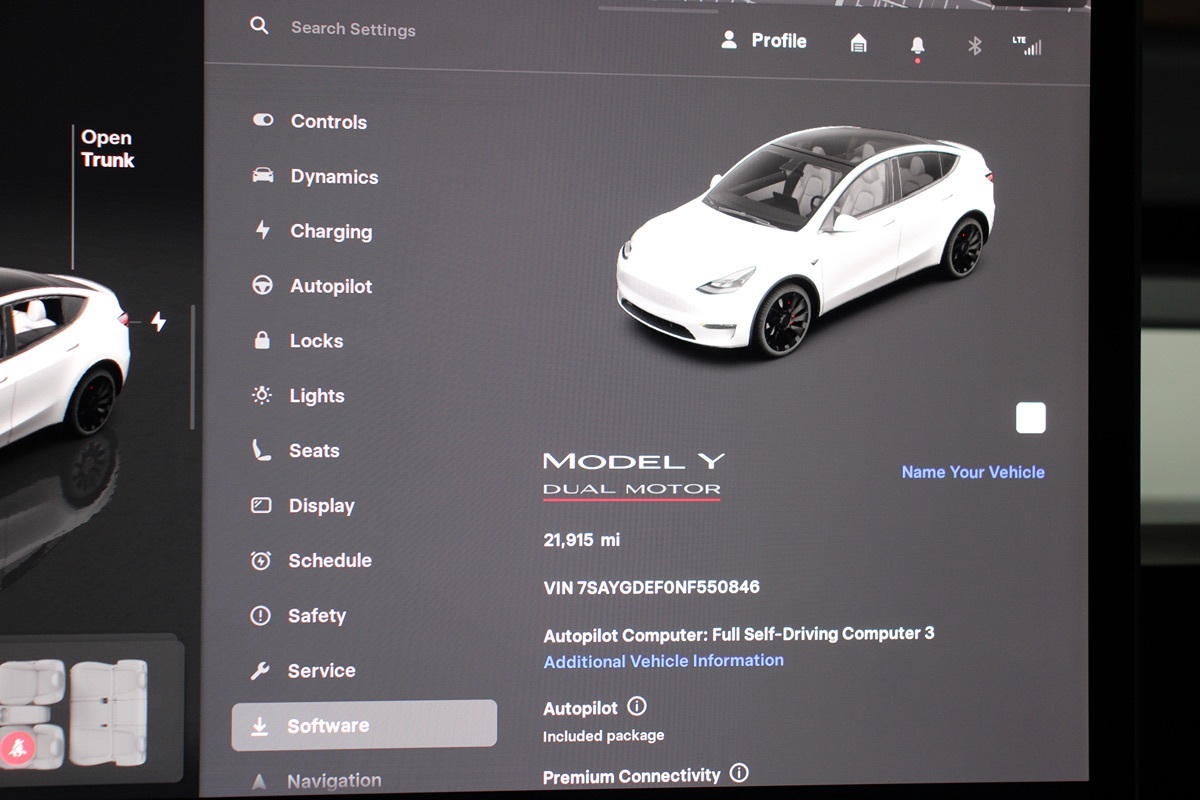Tap the LTE signal strength icon

pyautogui.click(x=1026, y=46)
